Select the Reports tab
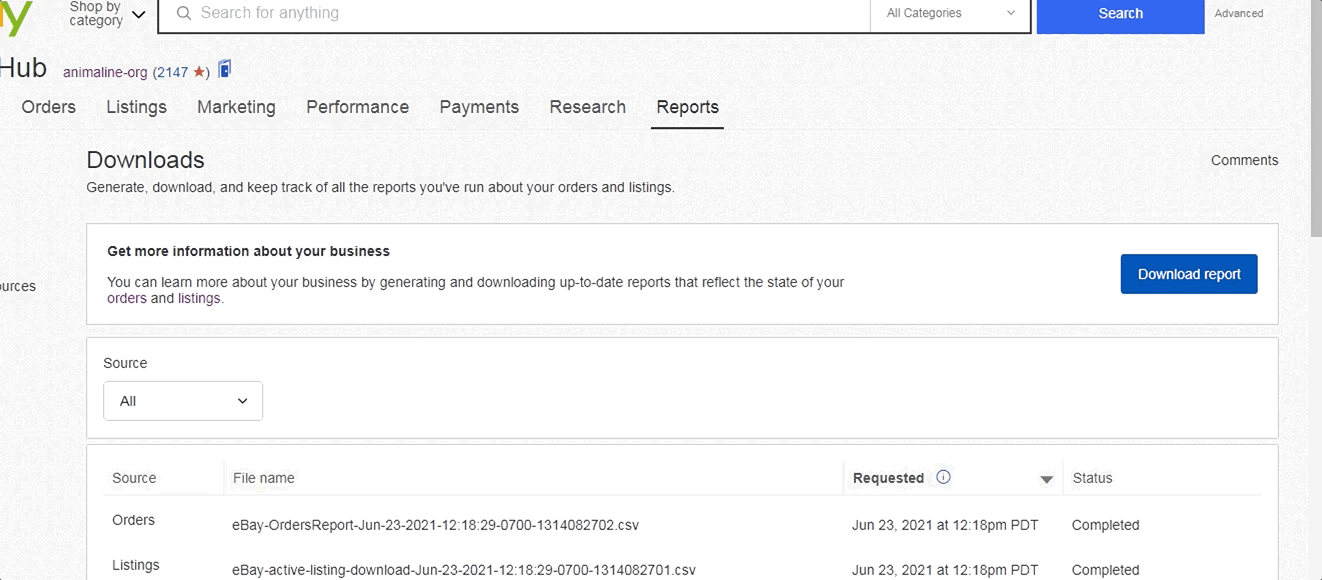 687,107
